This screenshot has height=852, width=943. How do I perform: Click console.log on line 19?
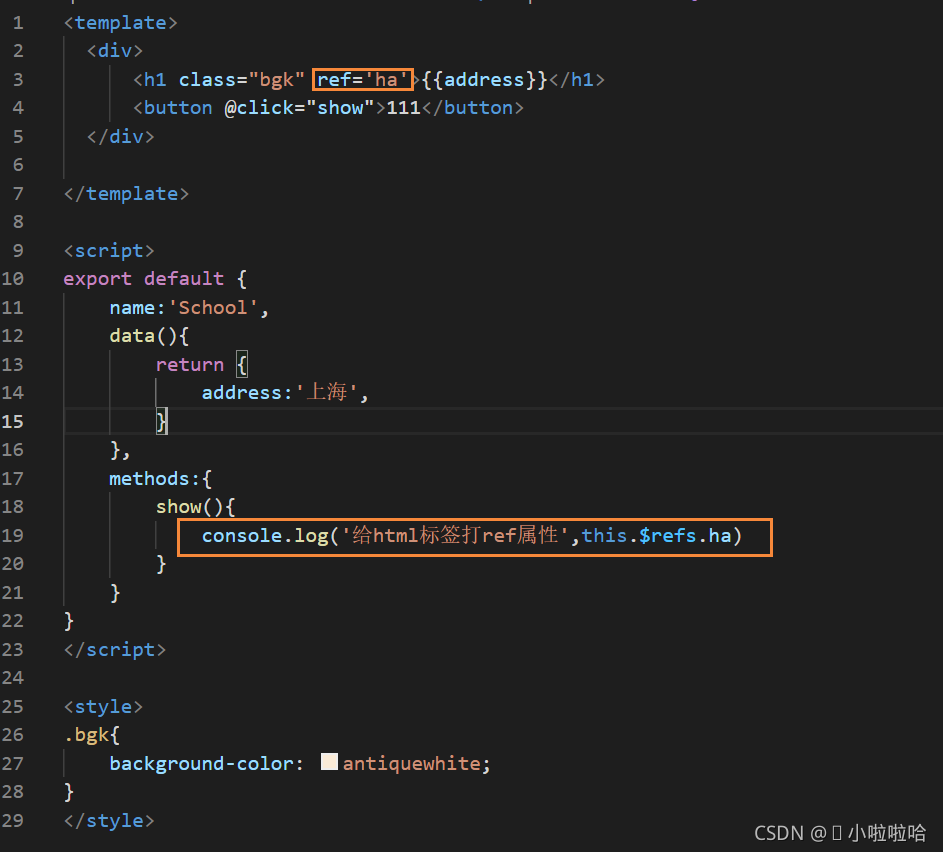[x=265, y=535]
